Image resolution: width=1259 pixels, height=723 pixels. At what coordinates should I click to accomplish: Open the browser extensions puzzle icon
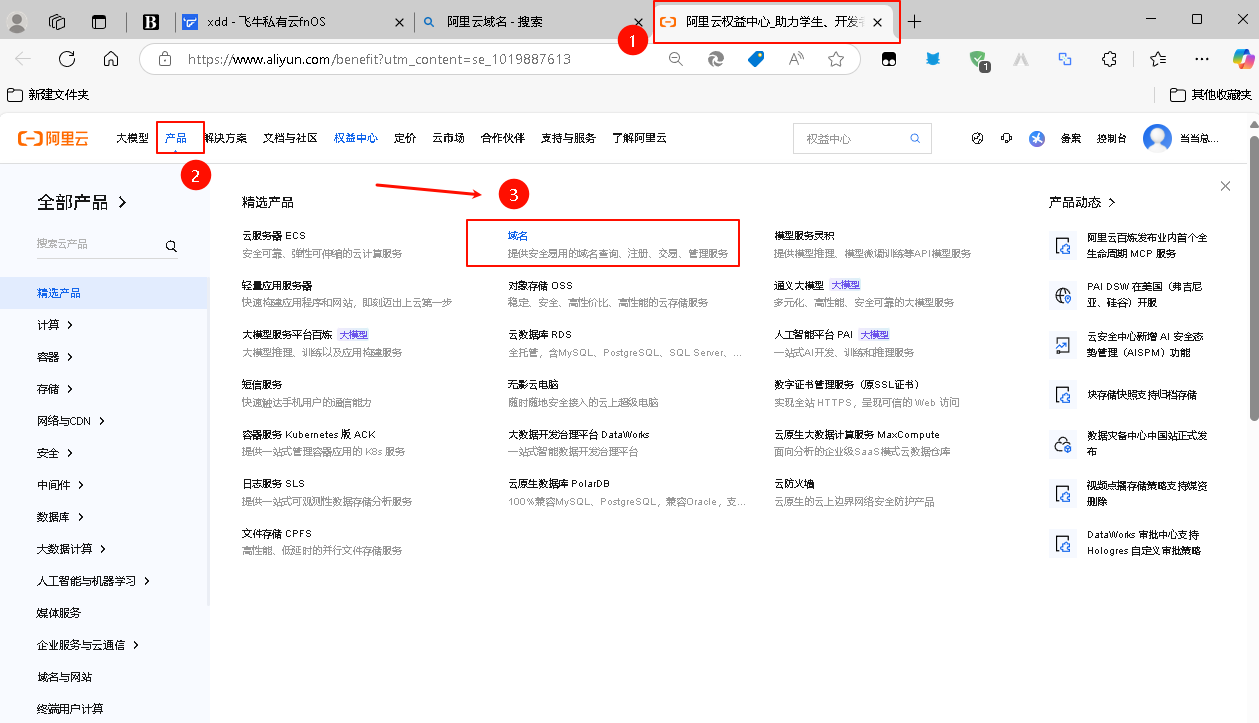tap(1109, 59)
